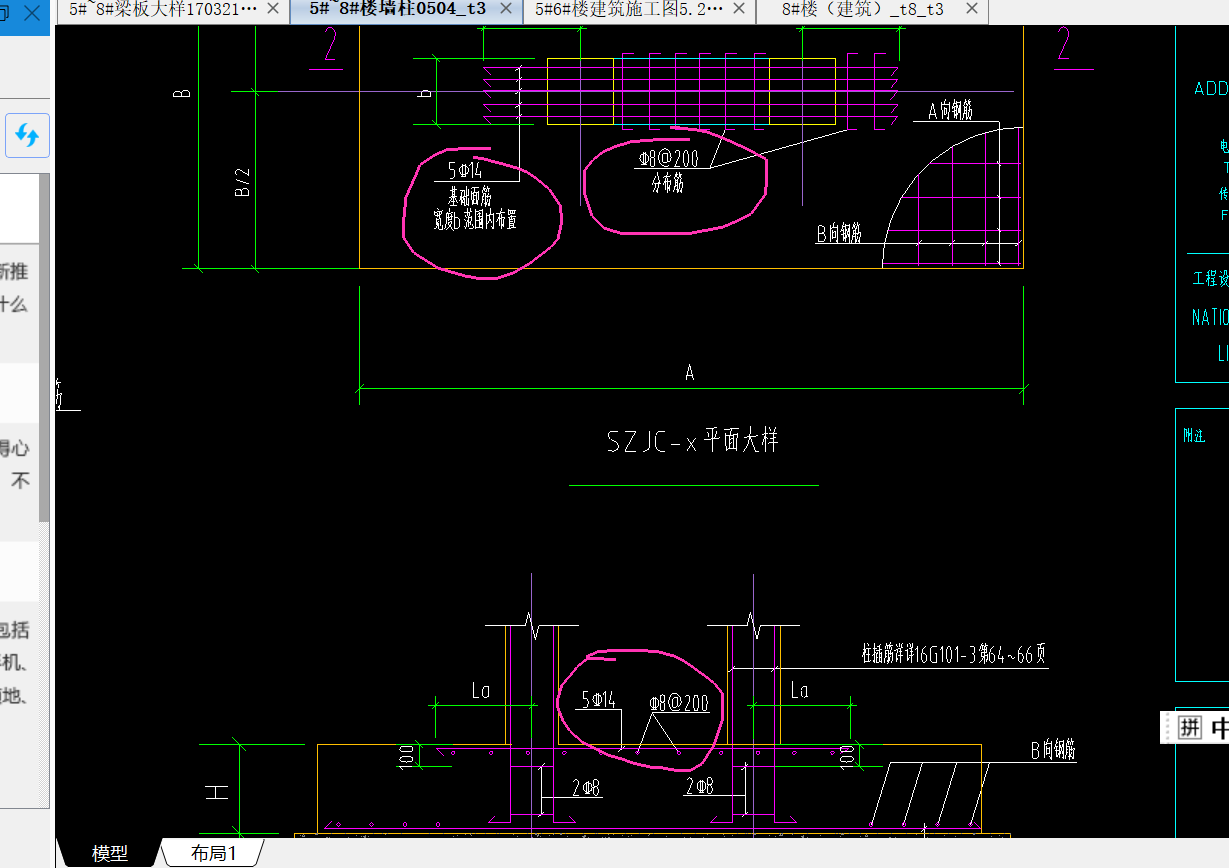Select the H height dimension label
This screenshot has height=868, width=1229.
217,792
